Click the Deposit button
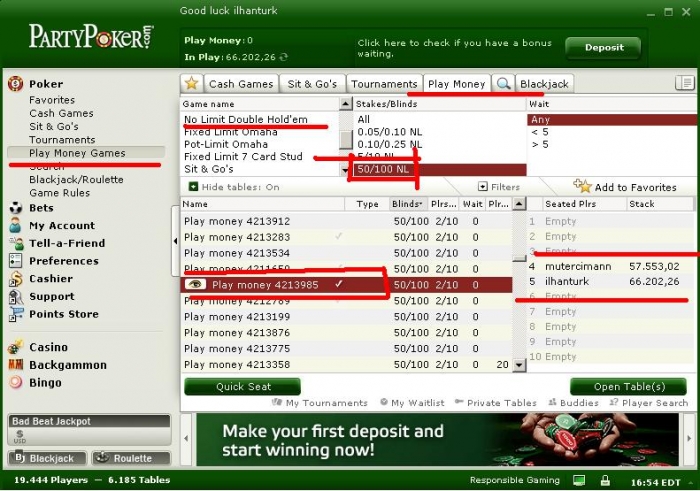700x491 pixels. (x=603, y=47)
